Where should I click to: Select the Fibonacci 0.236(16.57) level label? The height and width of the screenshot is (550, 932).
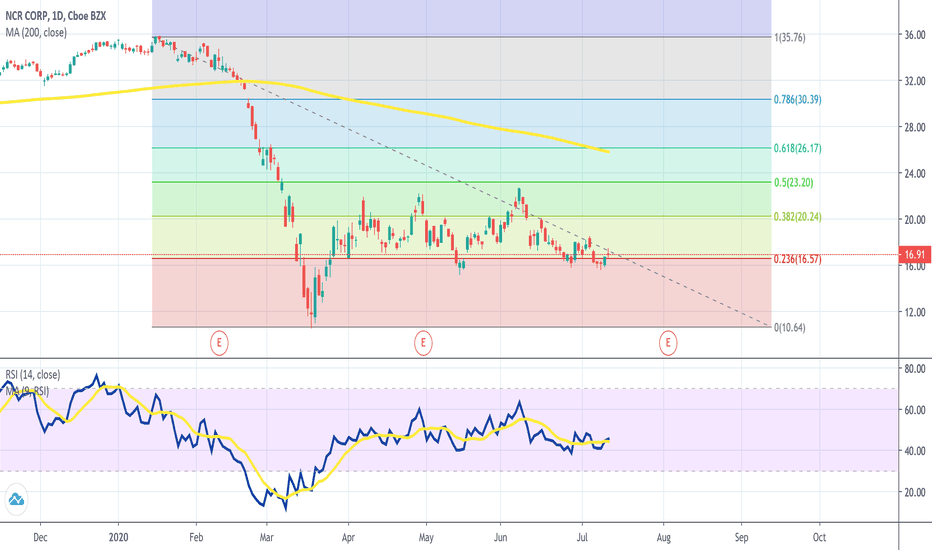coord(798,259)
